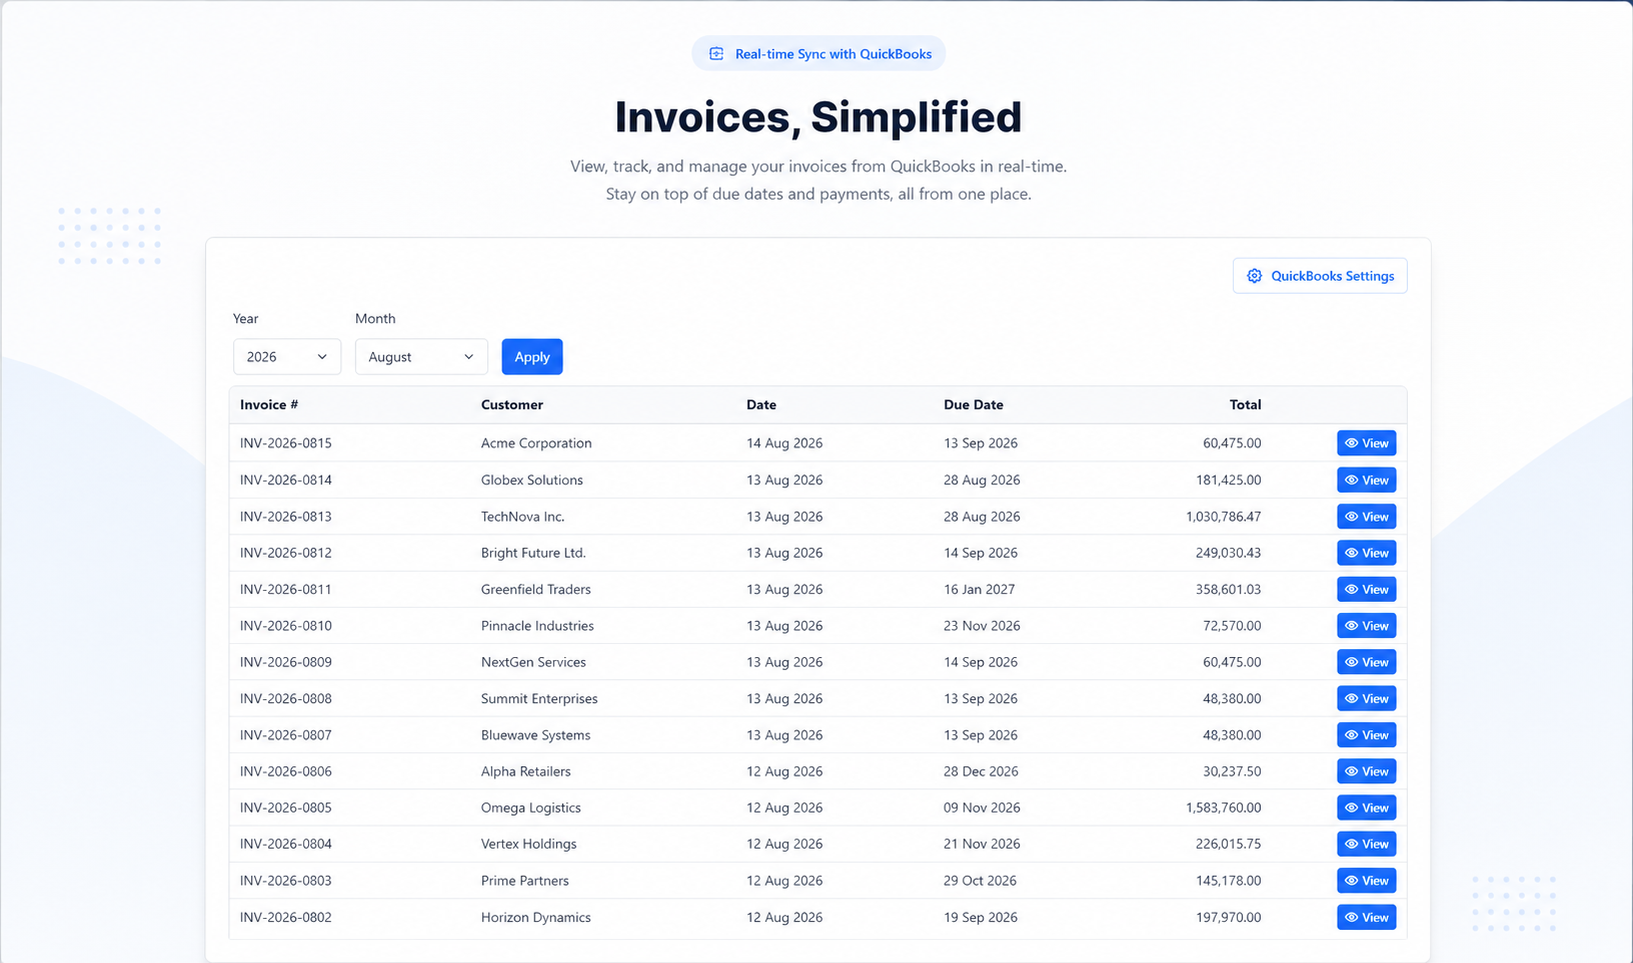Click the total 249,030.43
The image size is (1633, 963).
click(x=1228, y=553)
